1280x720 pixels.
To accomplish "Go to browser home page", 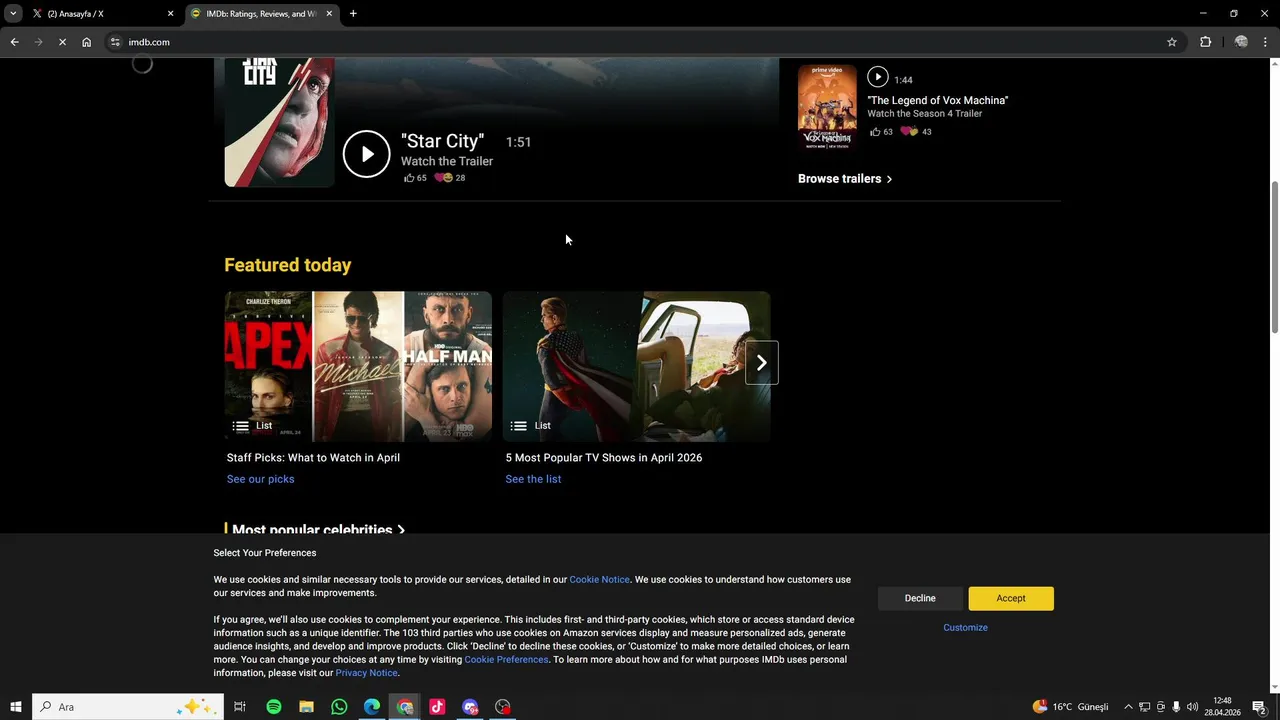I will [x=87, y=42].
